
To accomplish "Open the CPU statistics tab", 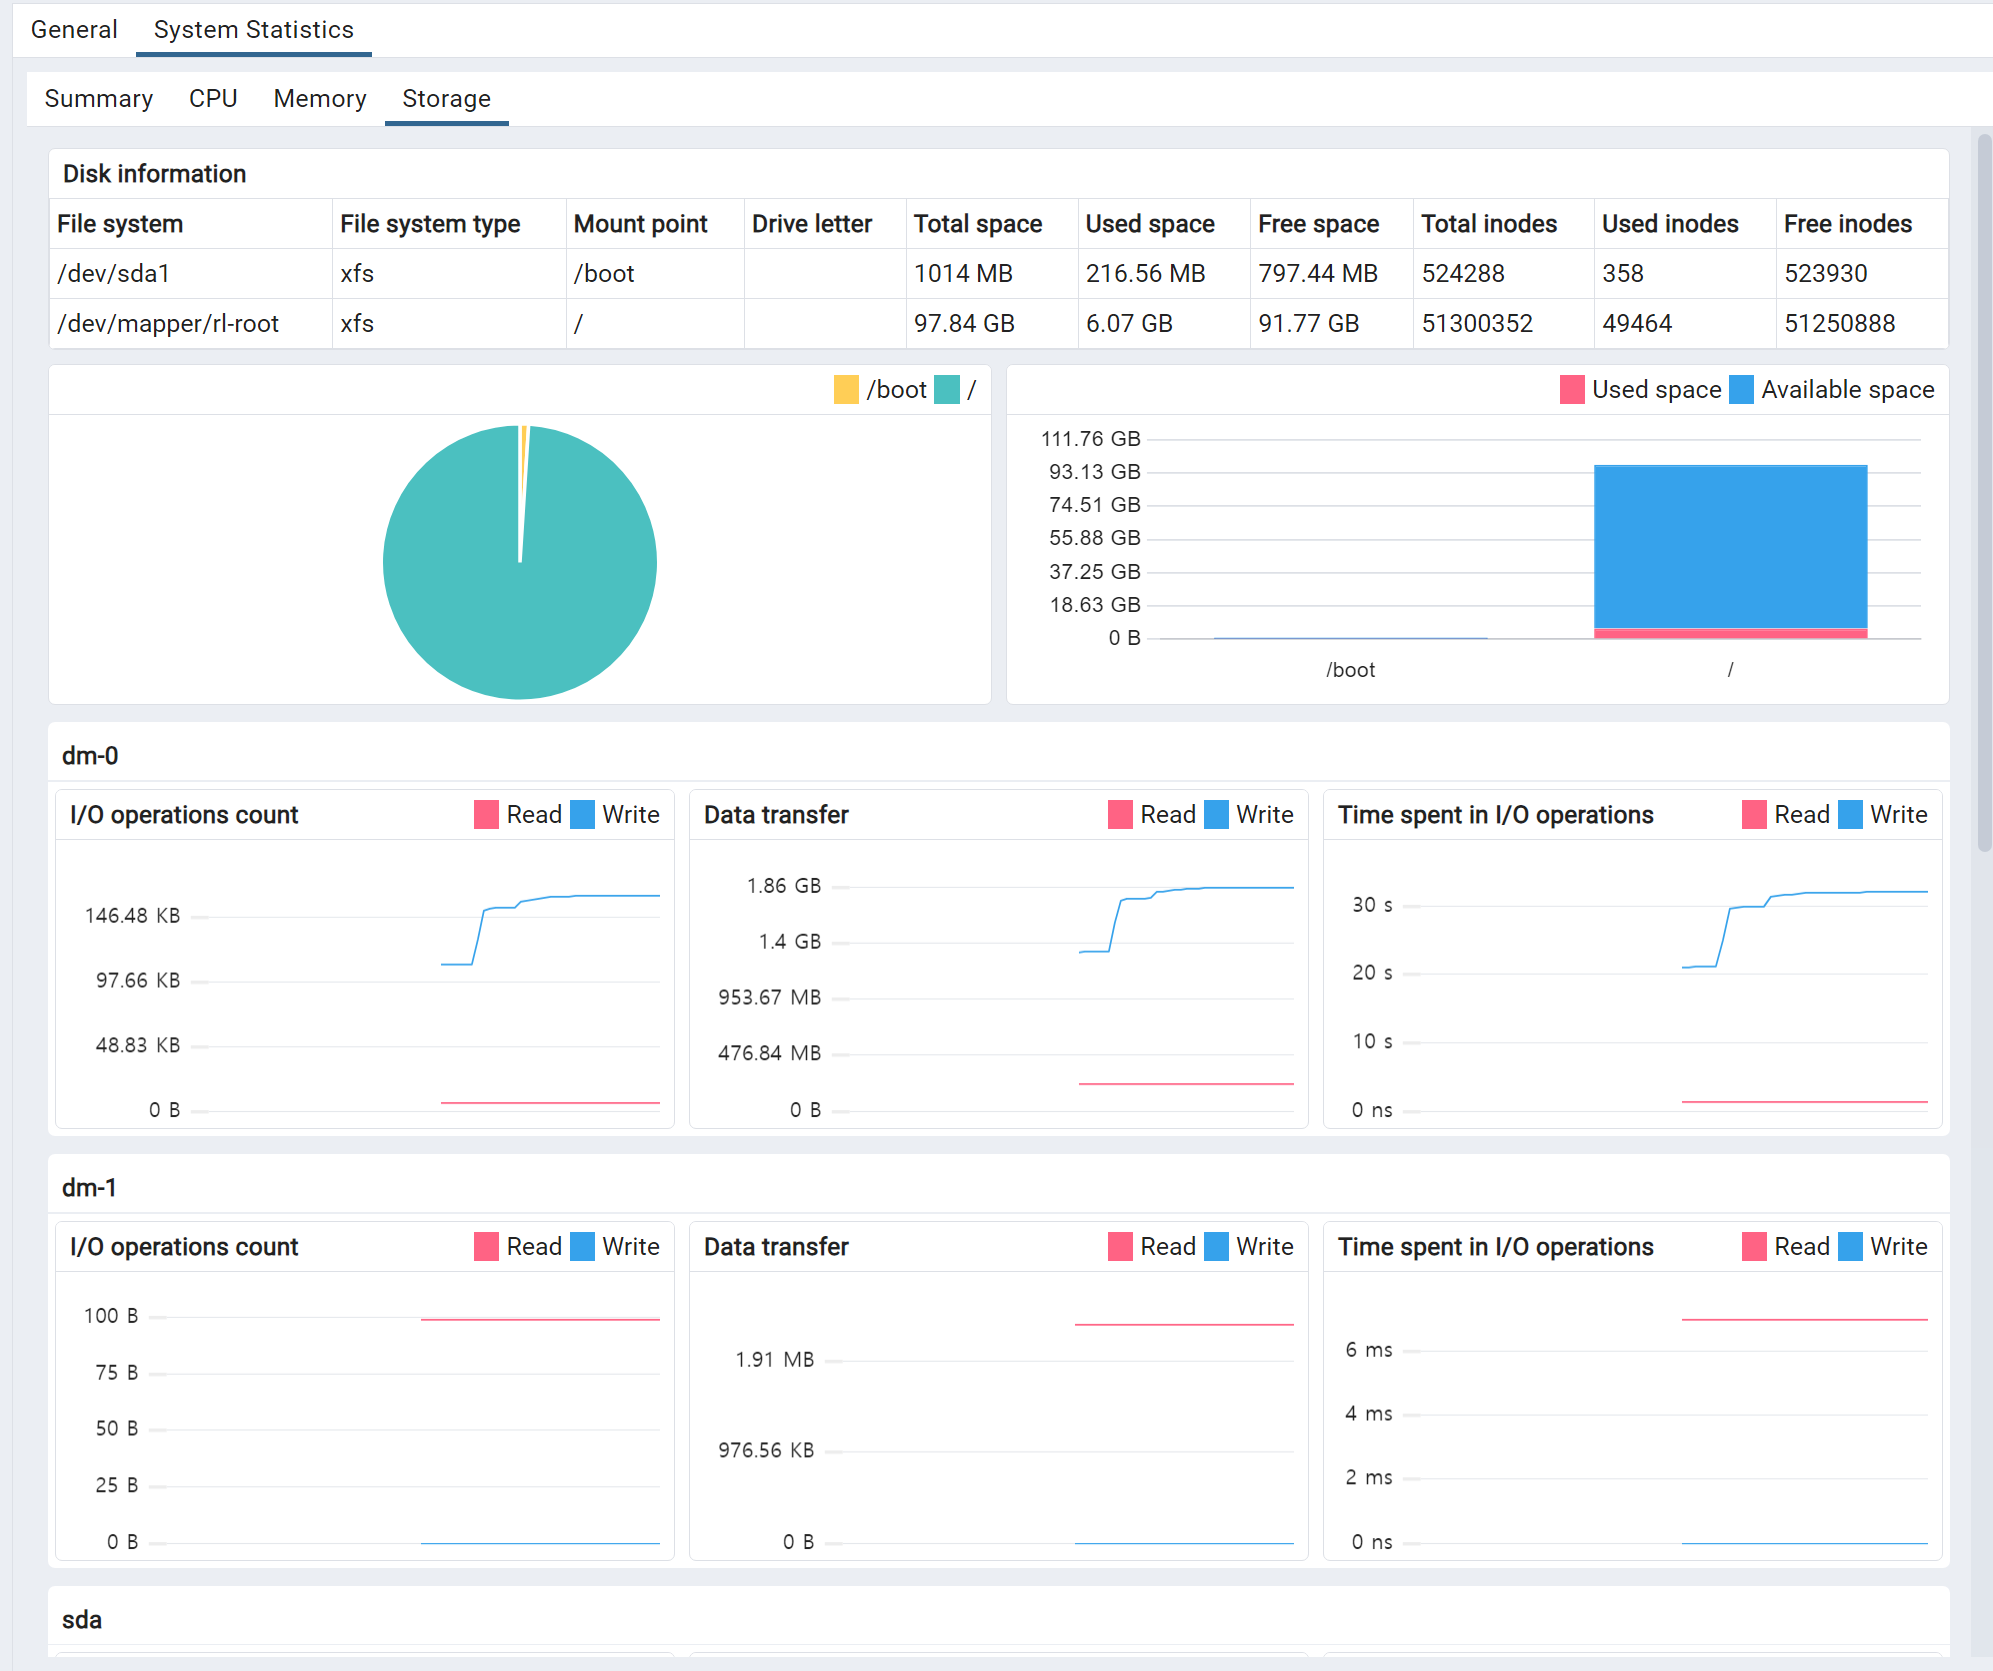I will point(213,99).
